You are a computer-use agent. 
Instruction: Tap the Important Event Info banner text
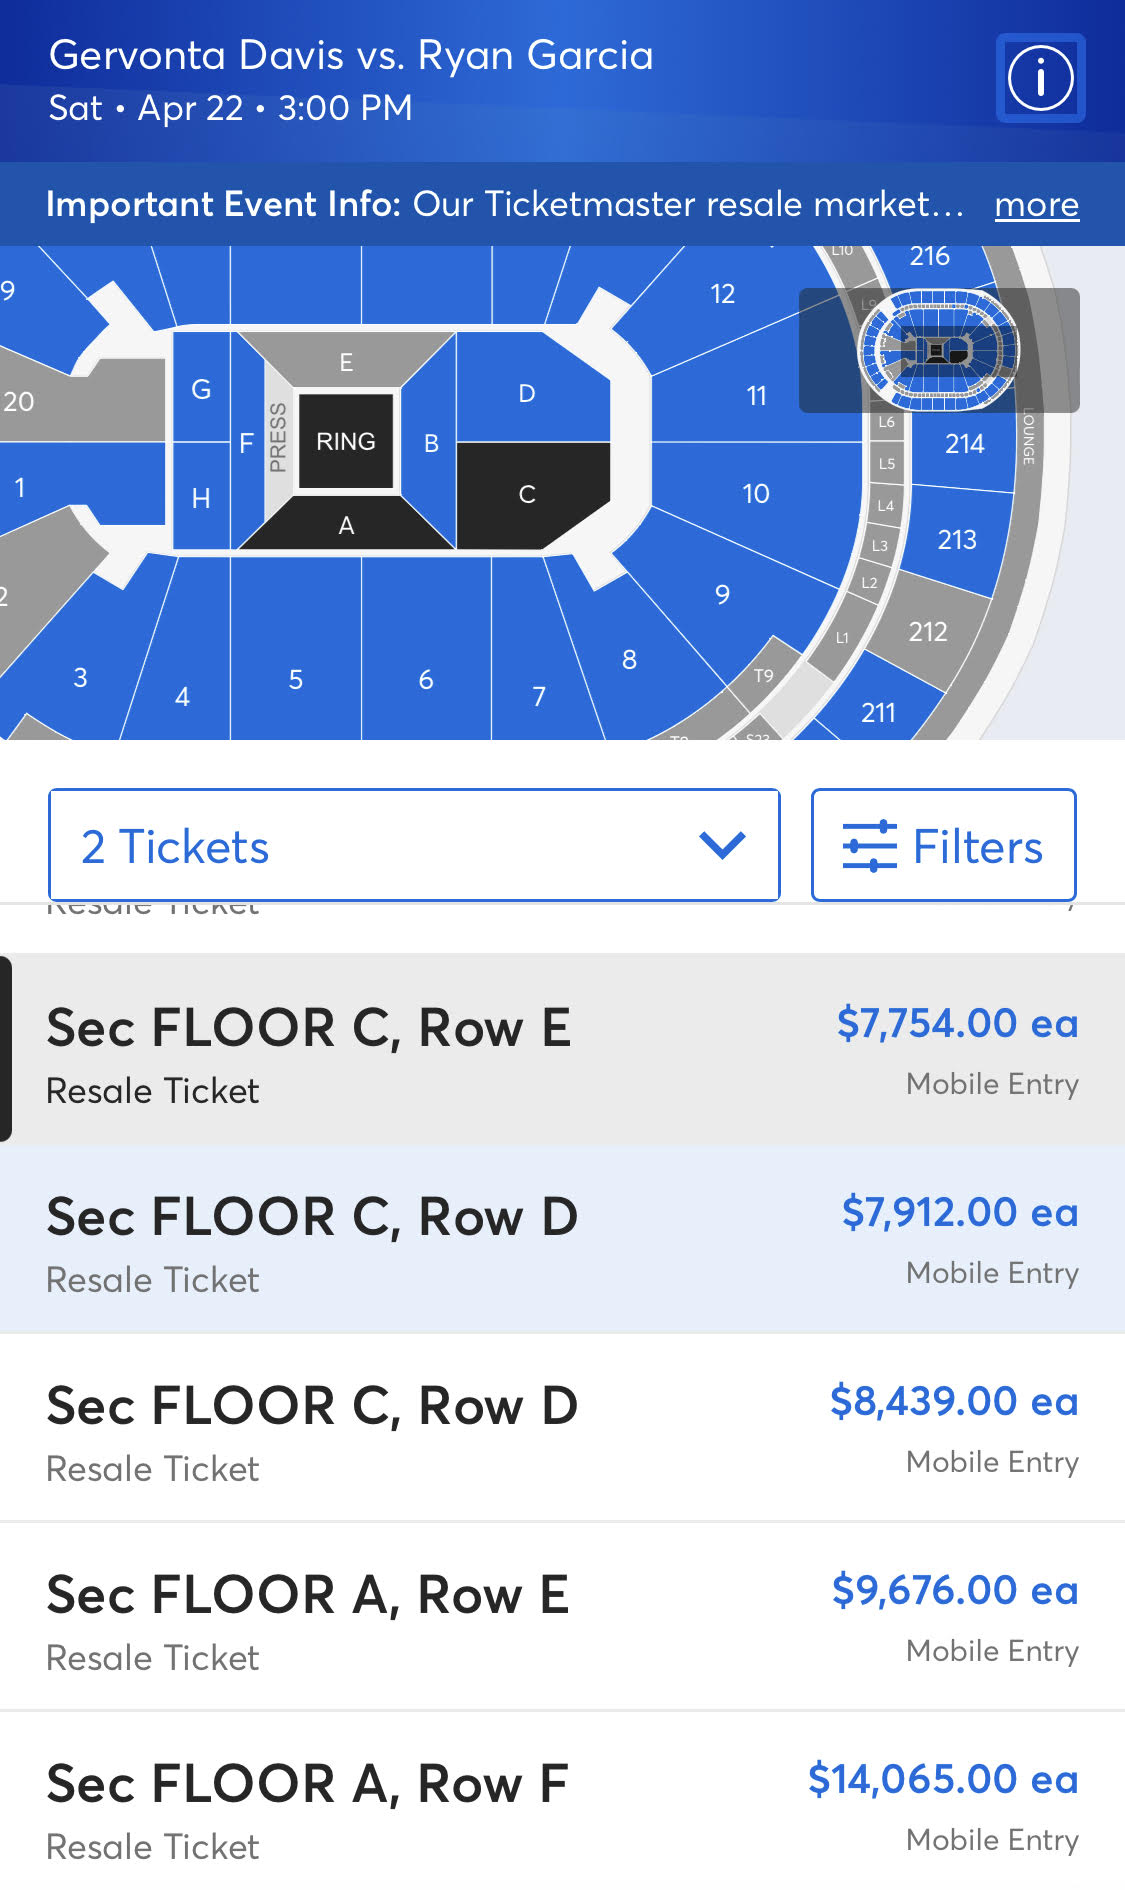504,204
